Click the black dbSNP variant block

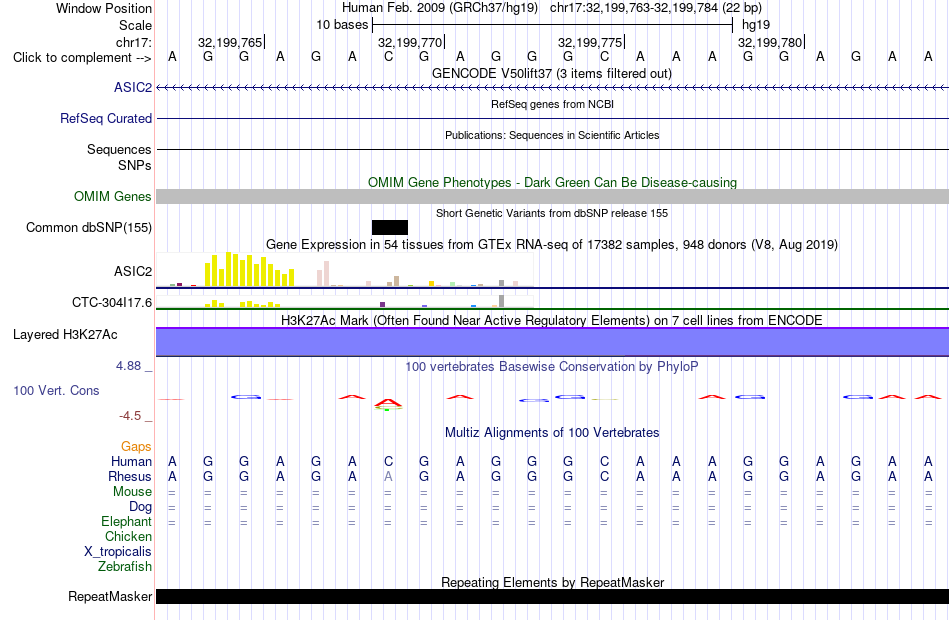point(390,227)
